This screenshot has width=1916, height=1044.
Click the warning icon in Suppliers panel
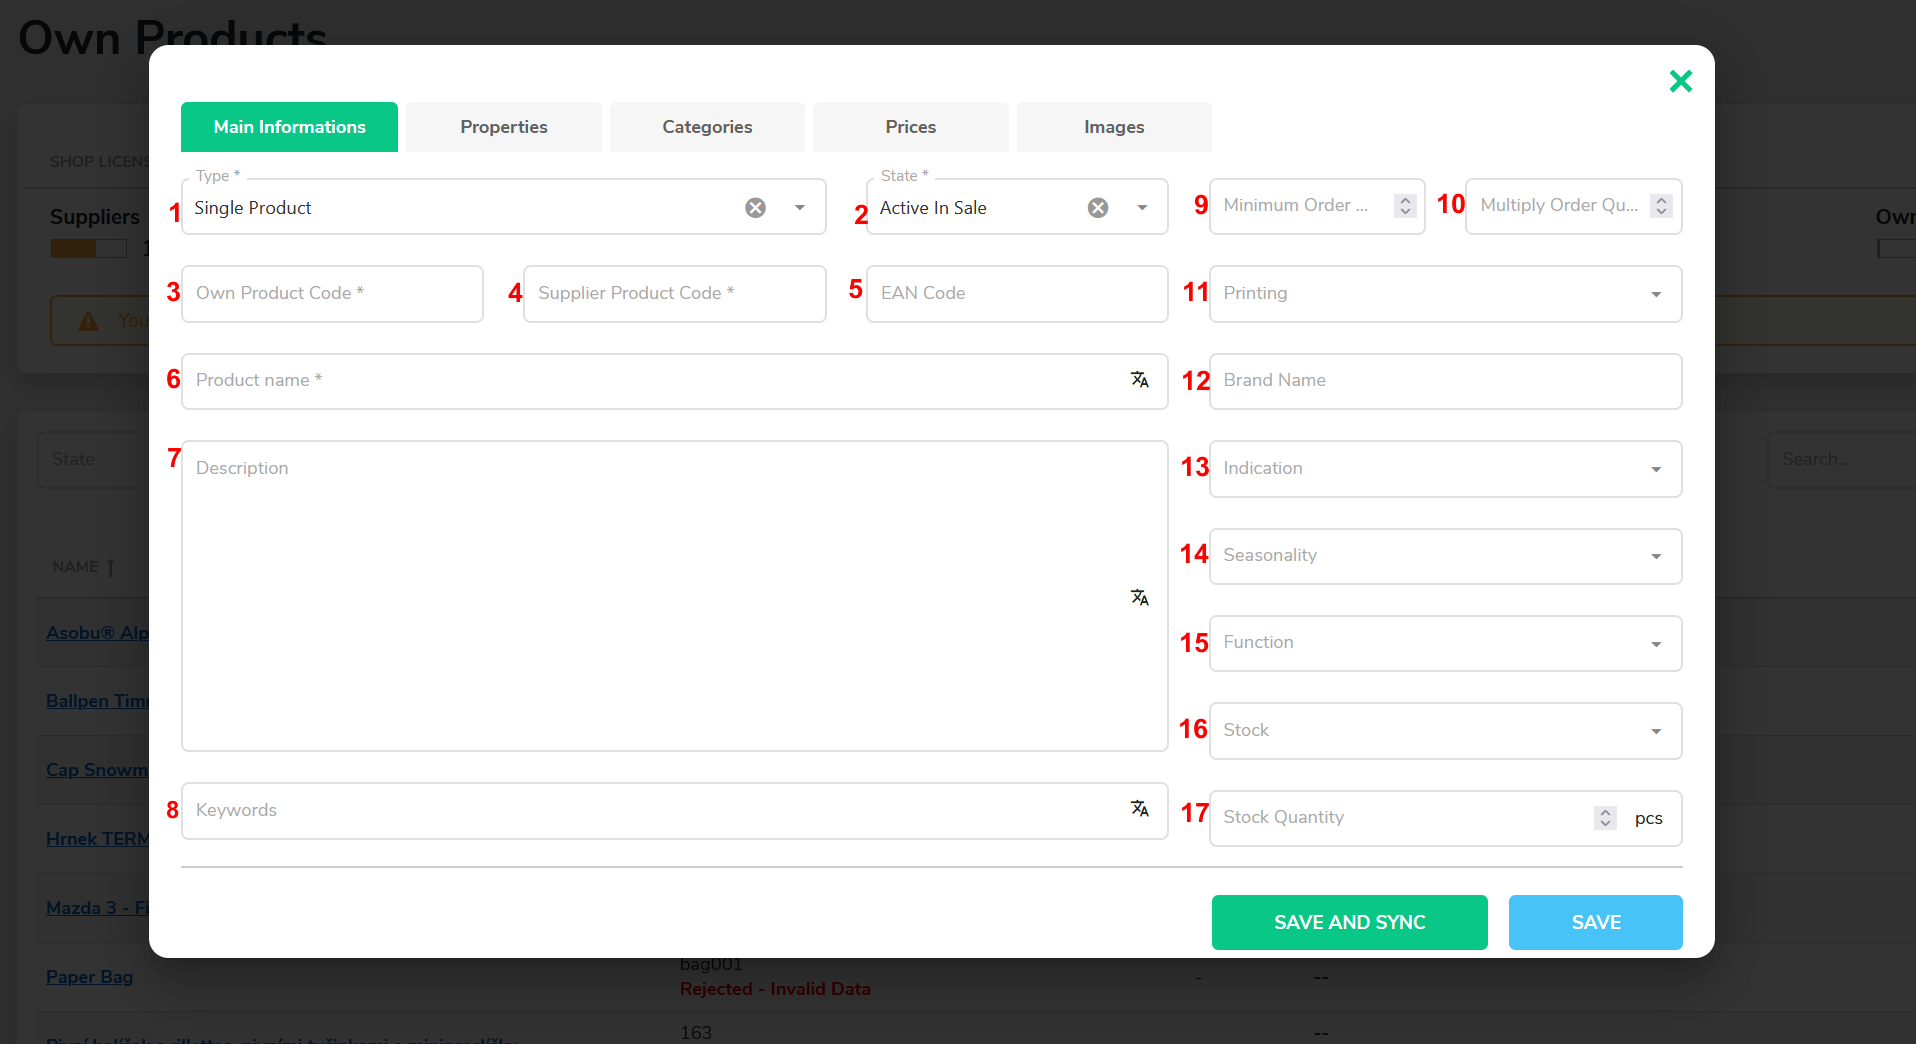coord(89,320)
